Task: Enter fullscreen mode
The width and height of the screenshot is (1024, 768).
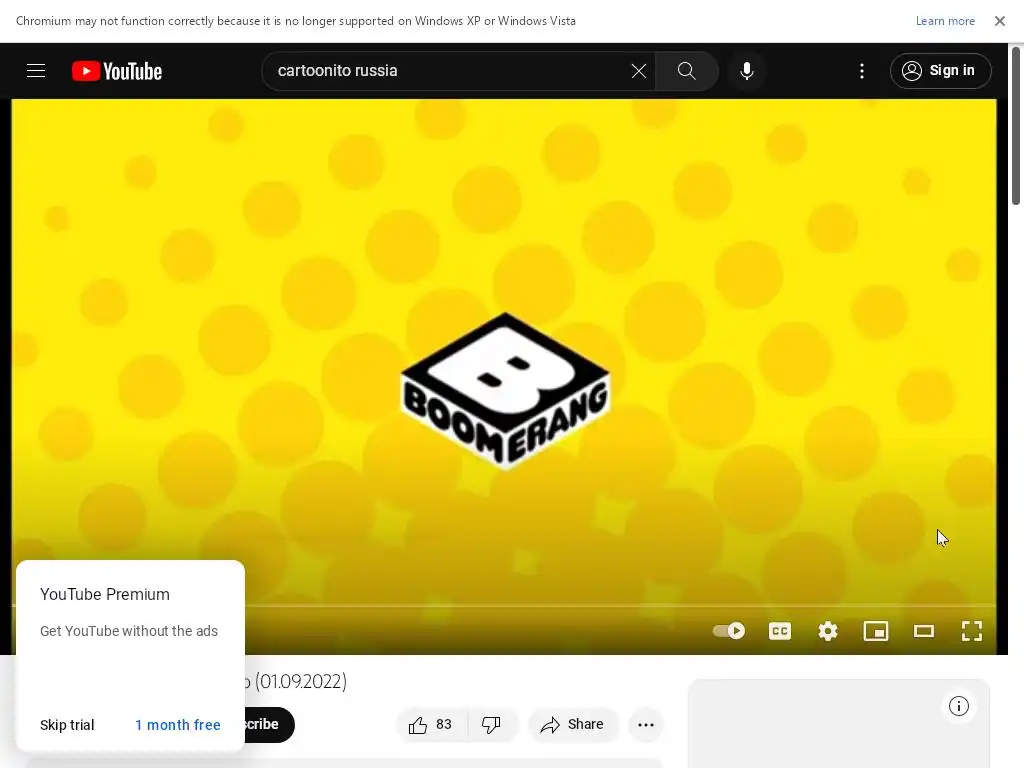Action: [x=972, y=631]
